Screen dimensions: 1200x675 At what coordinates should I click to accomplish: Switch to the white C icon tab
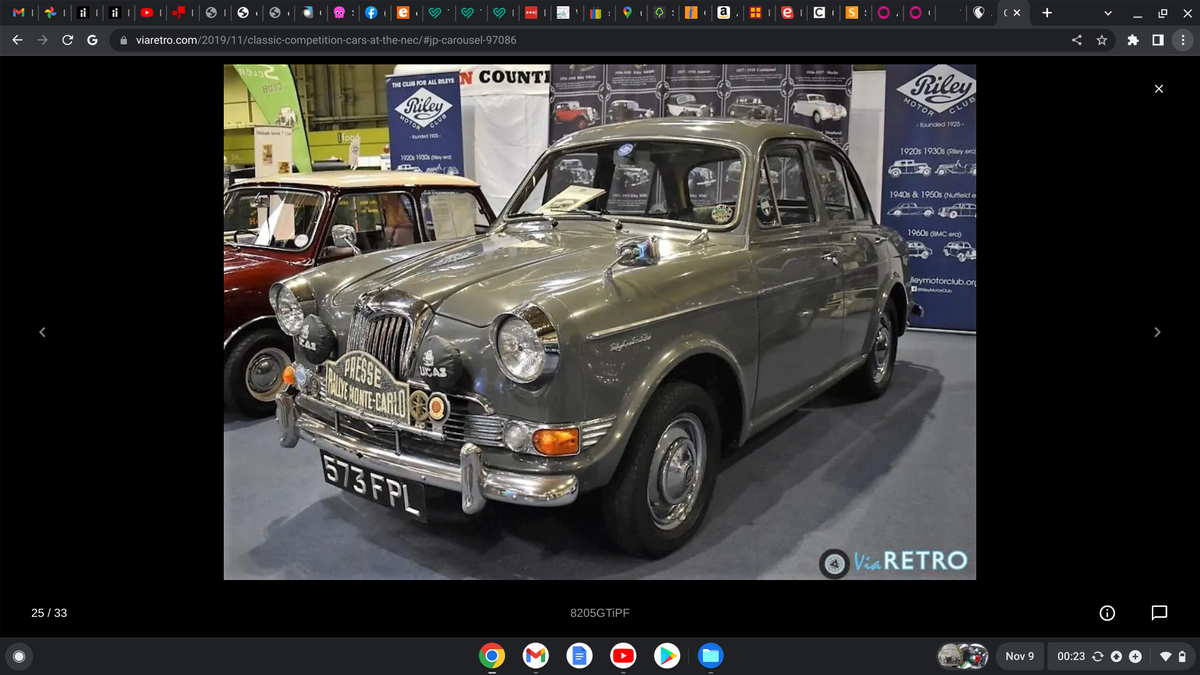(819, 13)
